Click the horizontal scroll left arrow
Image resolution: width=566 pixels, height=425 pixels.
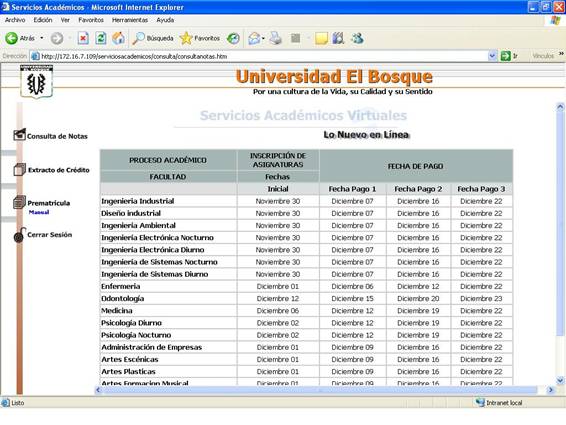98,390
